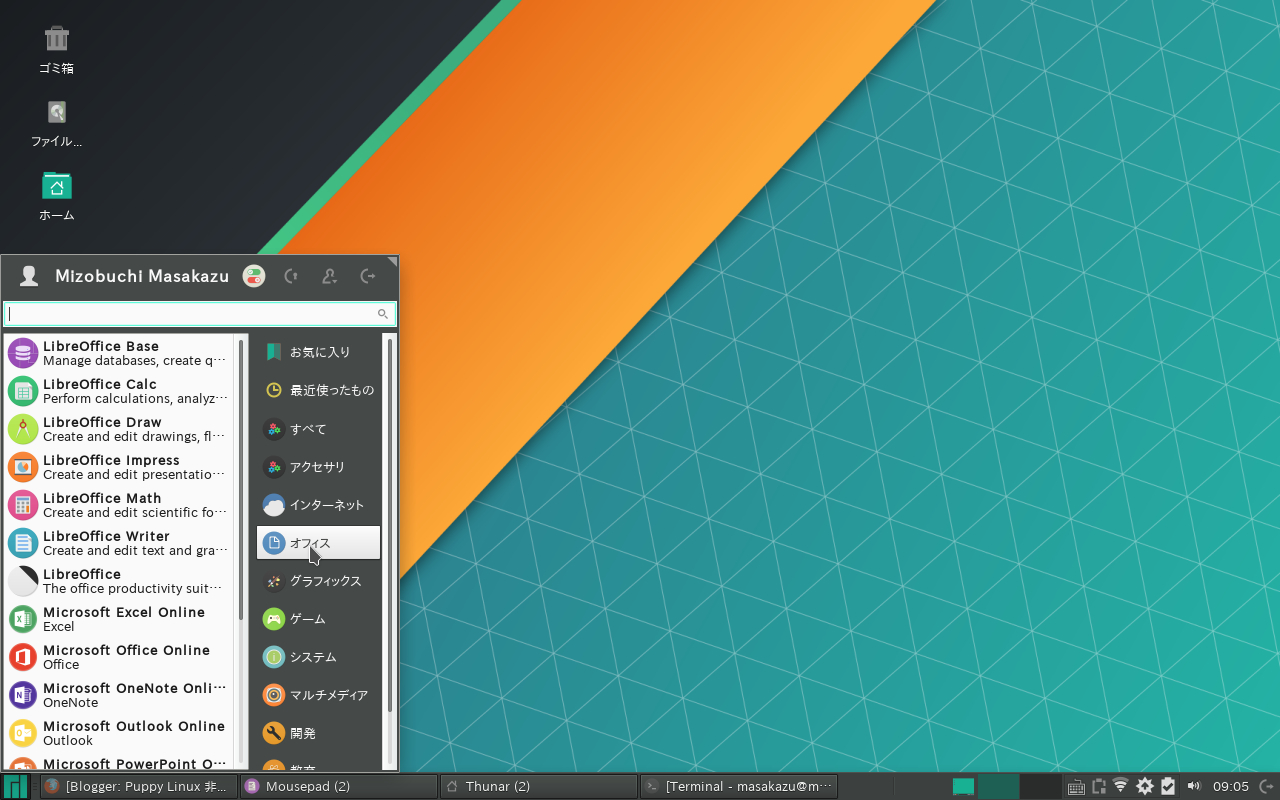Image resolution: width=1280 pixels, height=800 pixels.
Task: Switch to the Terminal taskbar button
Action: pyautogui.click(x=738, y=786)
